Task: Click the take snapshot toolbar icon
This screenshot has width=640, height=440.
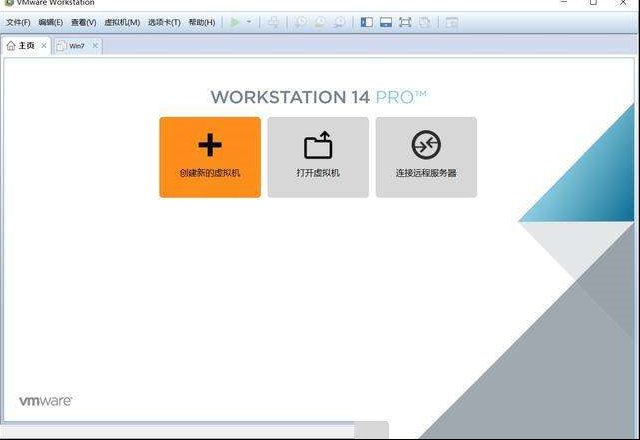Action: (301, 22)
